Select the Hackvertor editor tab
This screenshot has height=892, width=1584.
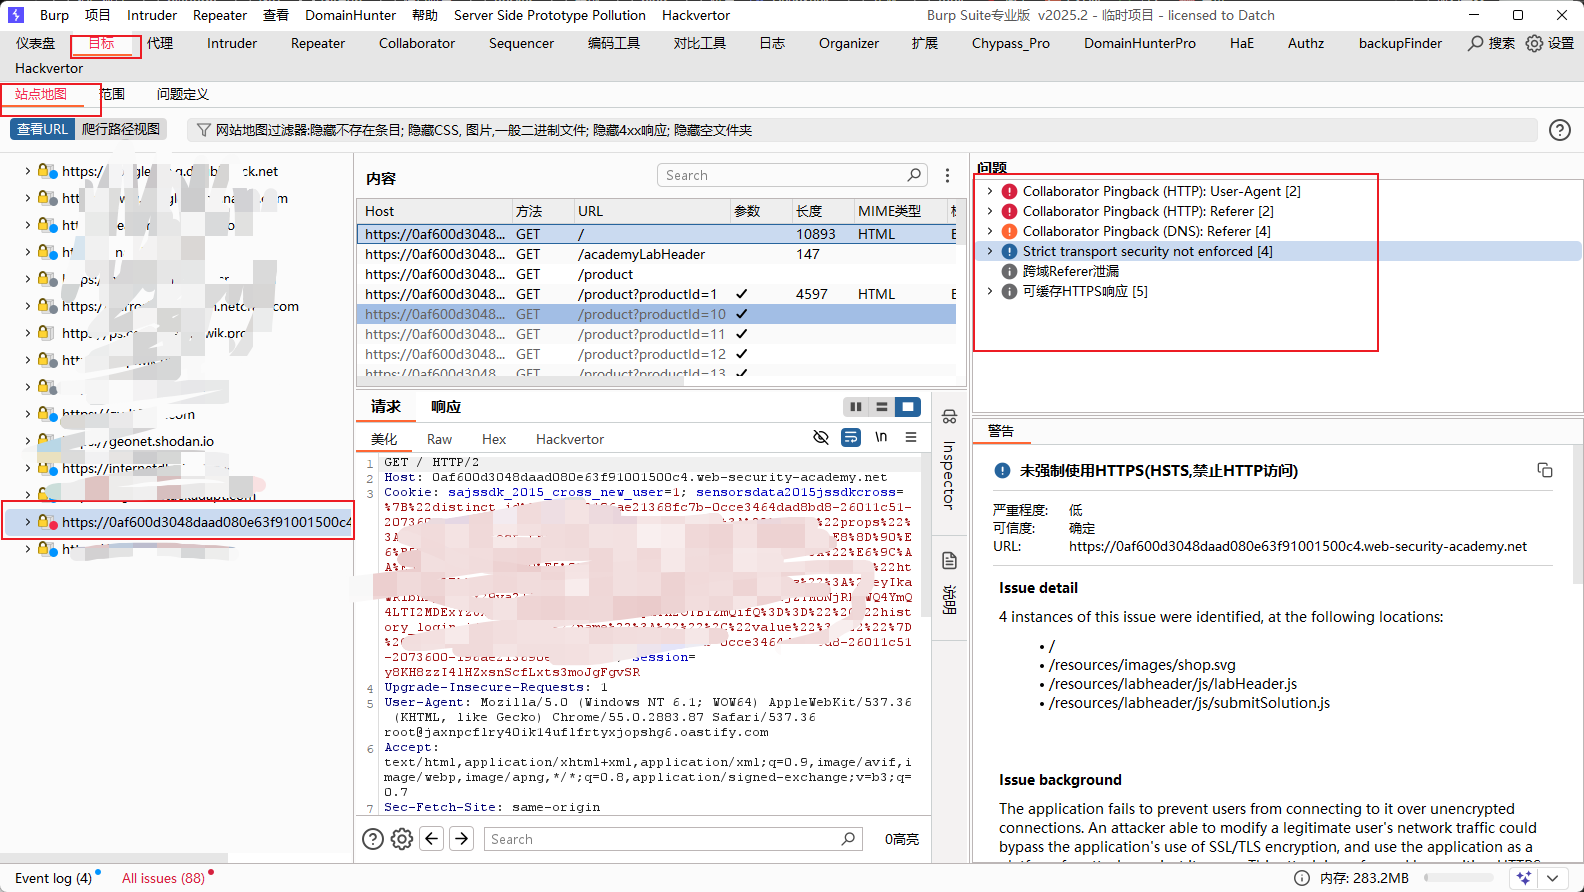click(570, 439)
